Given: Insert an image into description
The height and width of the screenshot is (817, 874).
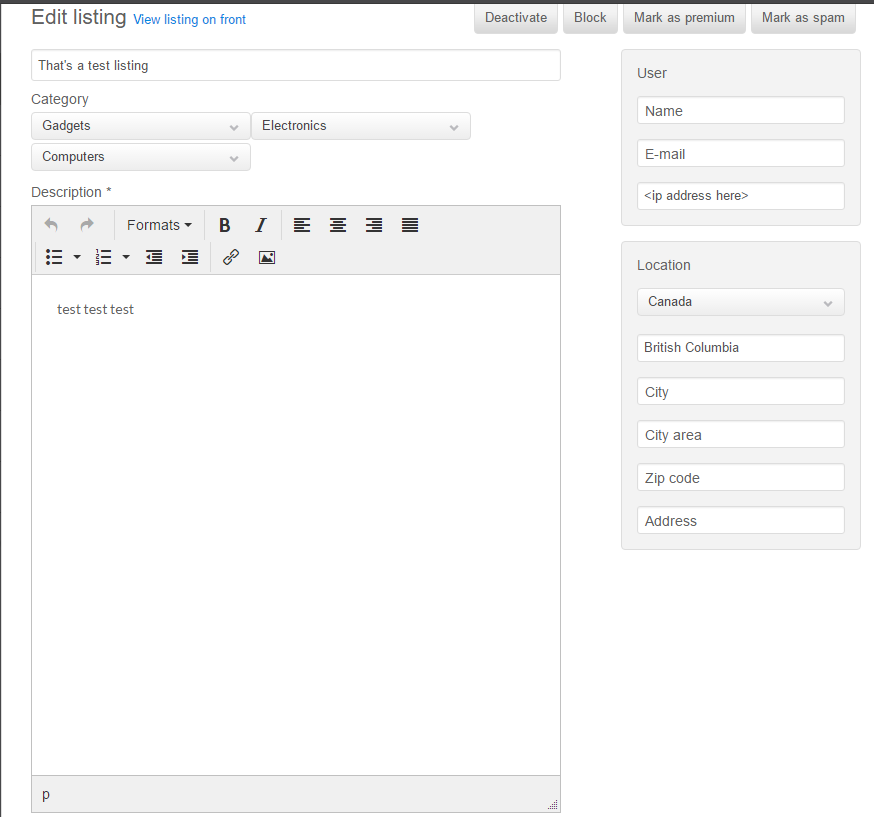Looking at the screenshot, I should [x=267, y=257].
